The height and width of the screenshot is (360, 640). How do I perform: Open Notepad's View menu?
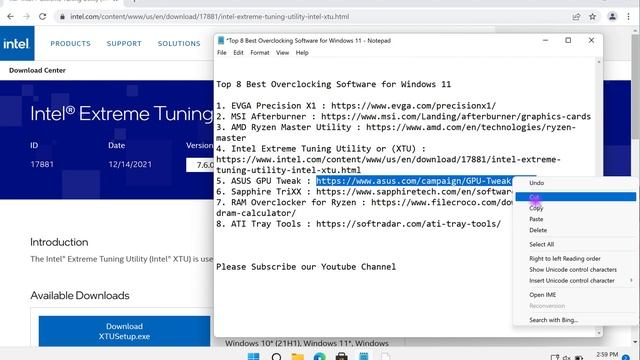[x=282, y=53]
